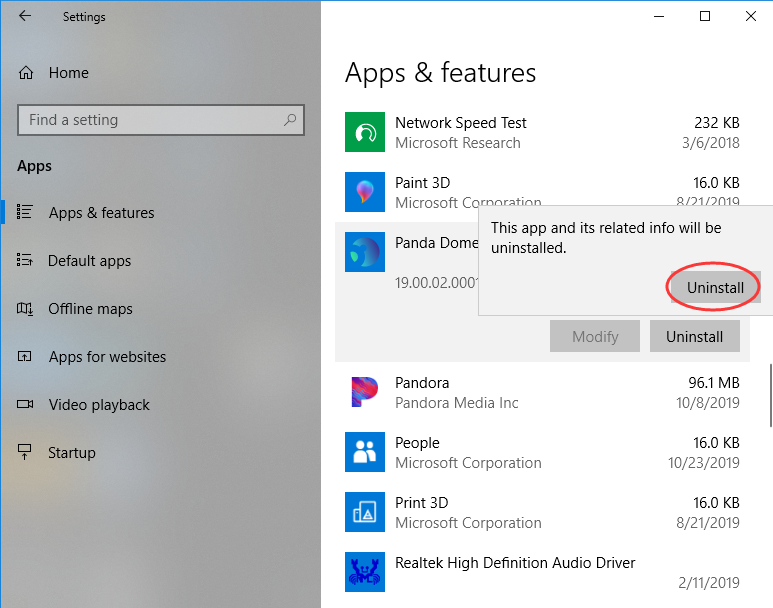Select the Network Speed Test entry name
Viewport: 773px width, 608px height.
tap(460, 122)
